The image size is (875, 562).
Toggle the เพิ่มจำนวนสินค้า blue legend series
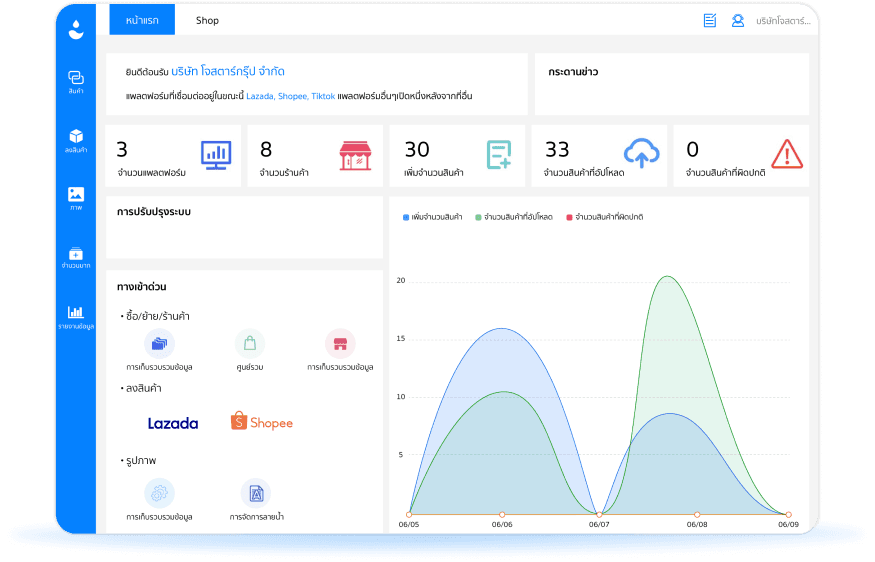[432, 217]
